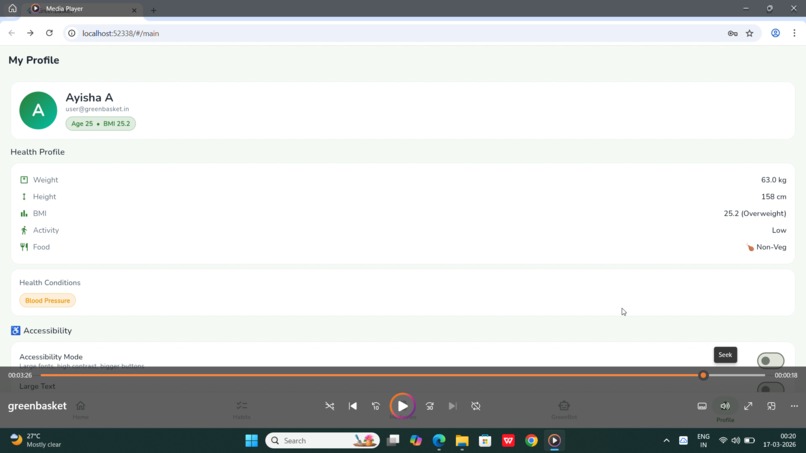Toggle the Accessibility Mode switch
Screen dimensions: 806x453
771,360
